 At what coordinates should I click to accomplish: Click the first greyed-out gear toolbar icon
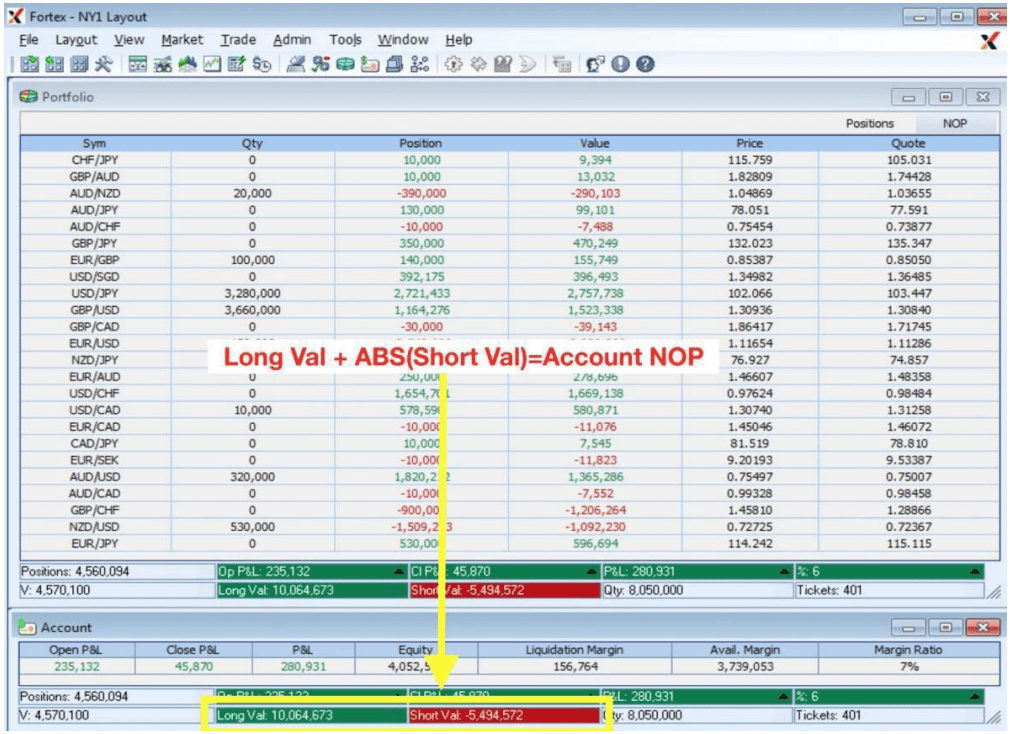pyautogui.click(x=453, y=64)
